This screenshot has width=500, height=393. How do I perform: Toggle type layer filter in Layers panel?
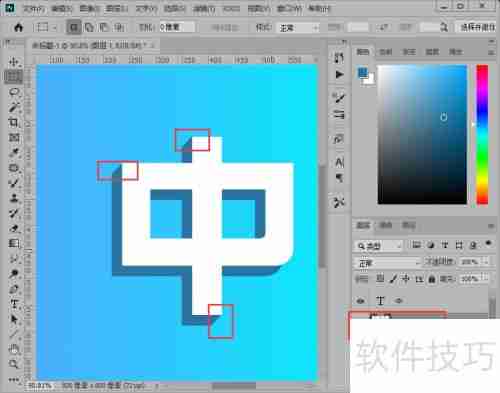(445, 245)
